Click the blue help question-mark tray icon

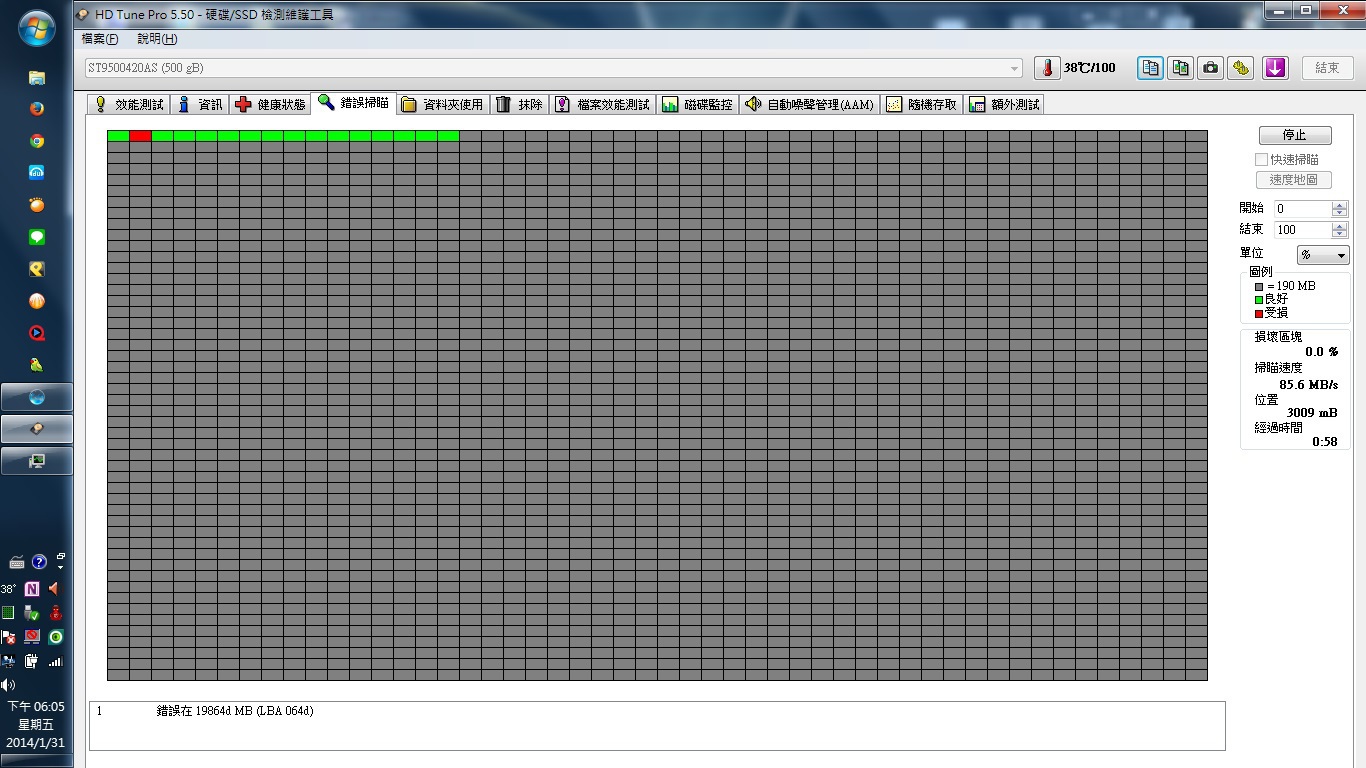pos(39,562)
